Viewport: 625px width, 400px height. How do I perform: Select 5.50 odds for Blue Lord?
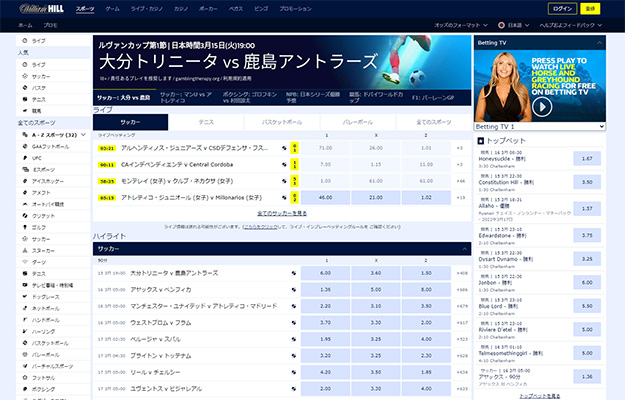[587, 306]
